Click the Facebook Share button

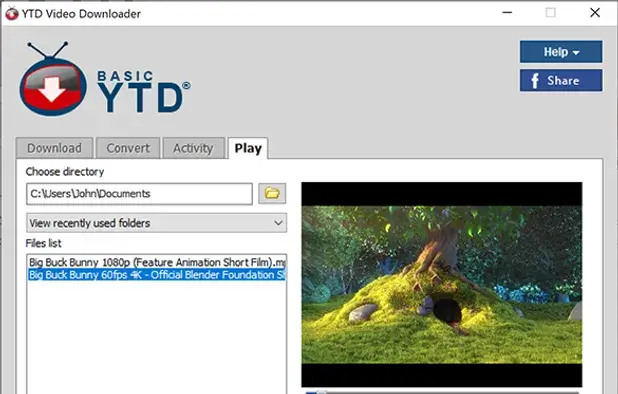(x=561, y=80)
